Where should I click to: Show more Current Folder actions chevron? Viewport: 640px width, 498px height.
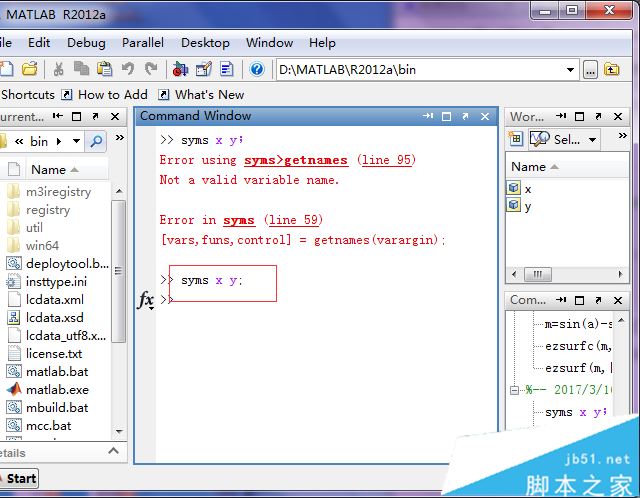pos(120,138)
